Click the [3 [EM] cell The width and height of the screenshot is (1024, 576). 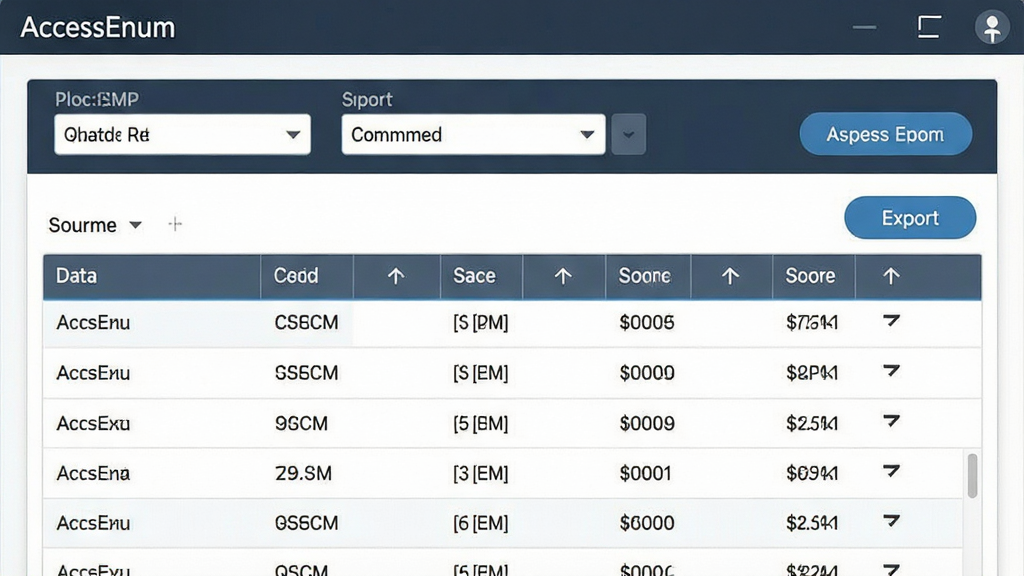[x=481, y=473]
